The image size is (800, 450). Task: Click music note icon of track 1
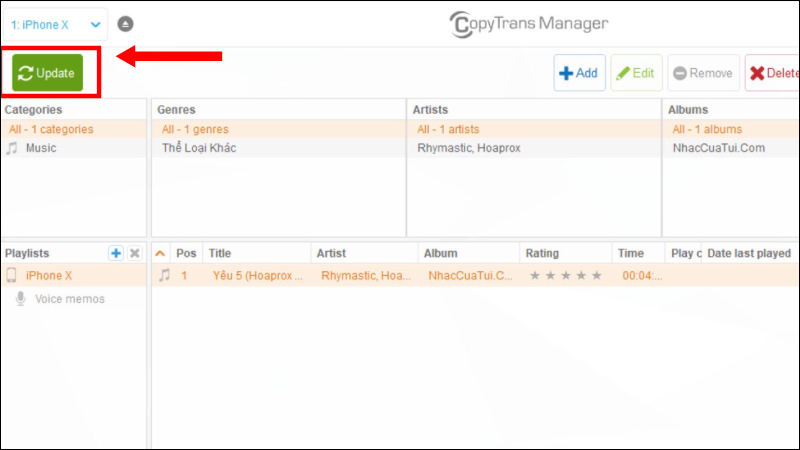(164, 276)
